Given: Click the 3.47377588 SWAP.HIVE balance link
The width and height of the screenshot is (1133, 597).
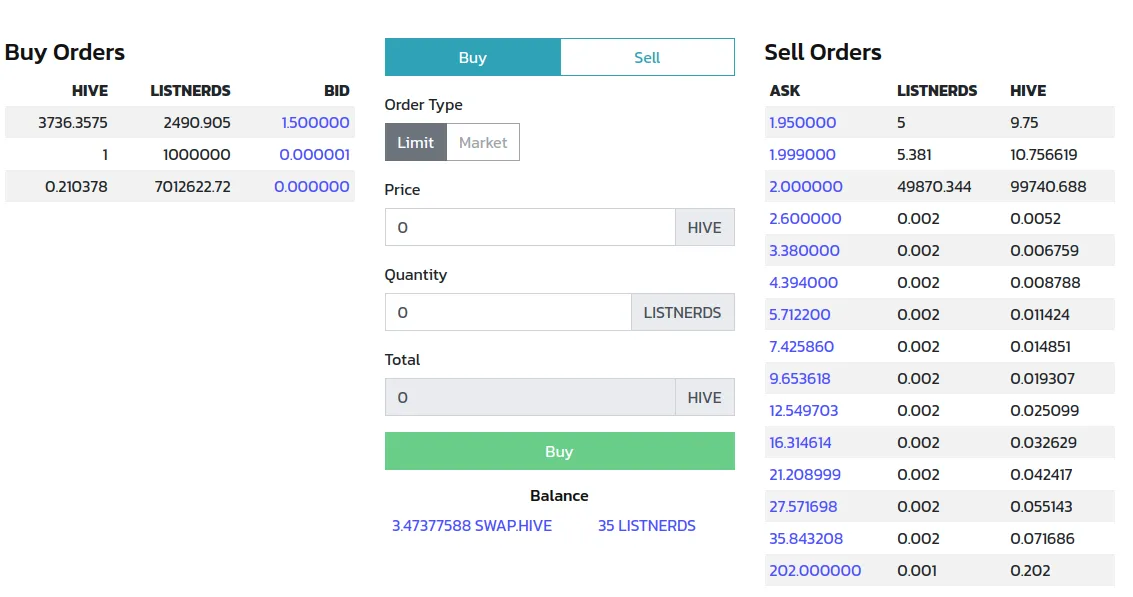Looking at the screenshot, I should coord(472,525).
